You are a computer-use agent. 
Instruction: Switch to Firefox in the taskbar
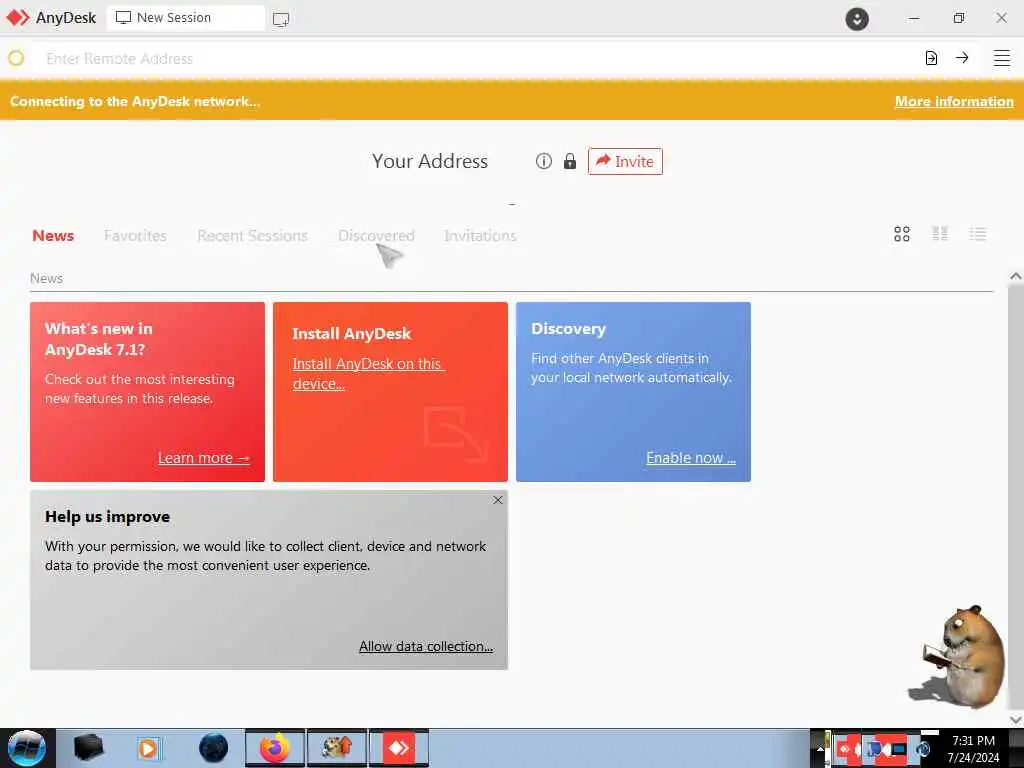pyautogui.click(x=275, y=748)
